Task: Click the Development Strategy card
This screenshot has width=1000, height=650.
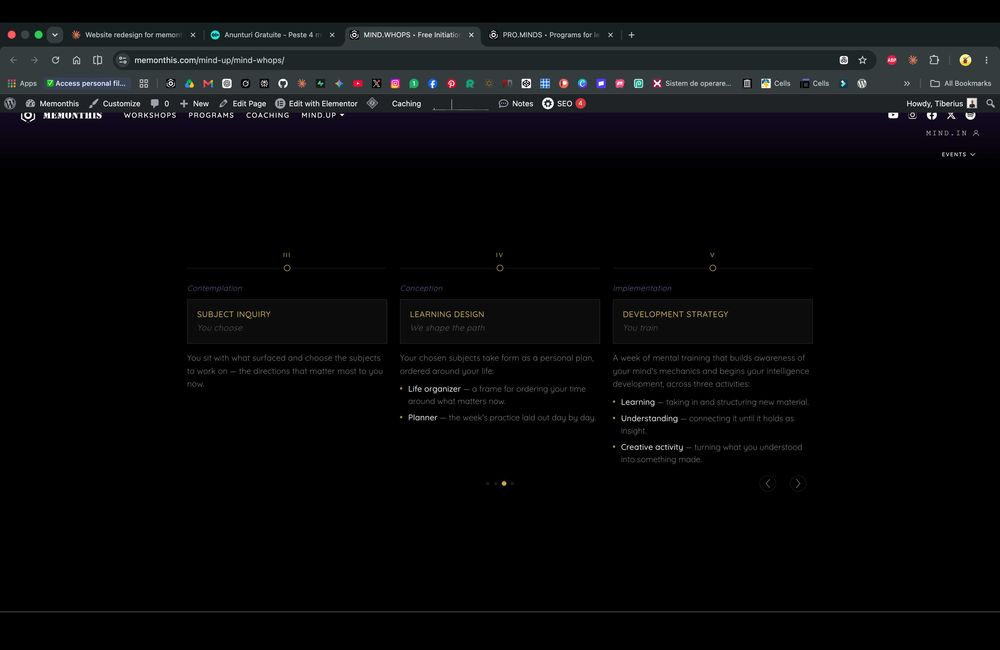Action: [712, 321]
